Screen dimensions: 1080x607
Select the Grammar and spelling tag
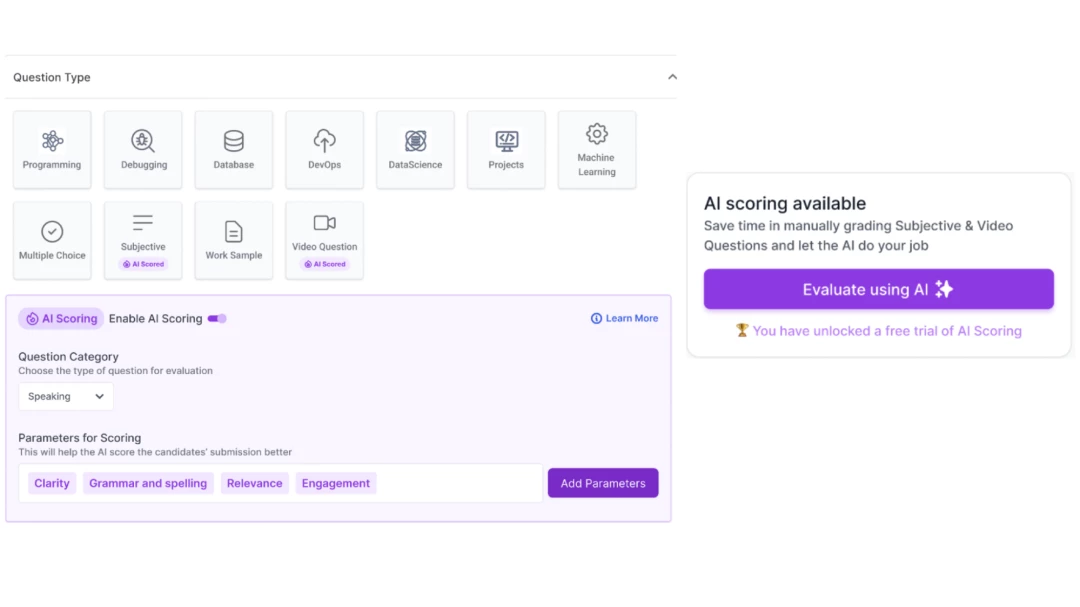[x=148, y=483]
